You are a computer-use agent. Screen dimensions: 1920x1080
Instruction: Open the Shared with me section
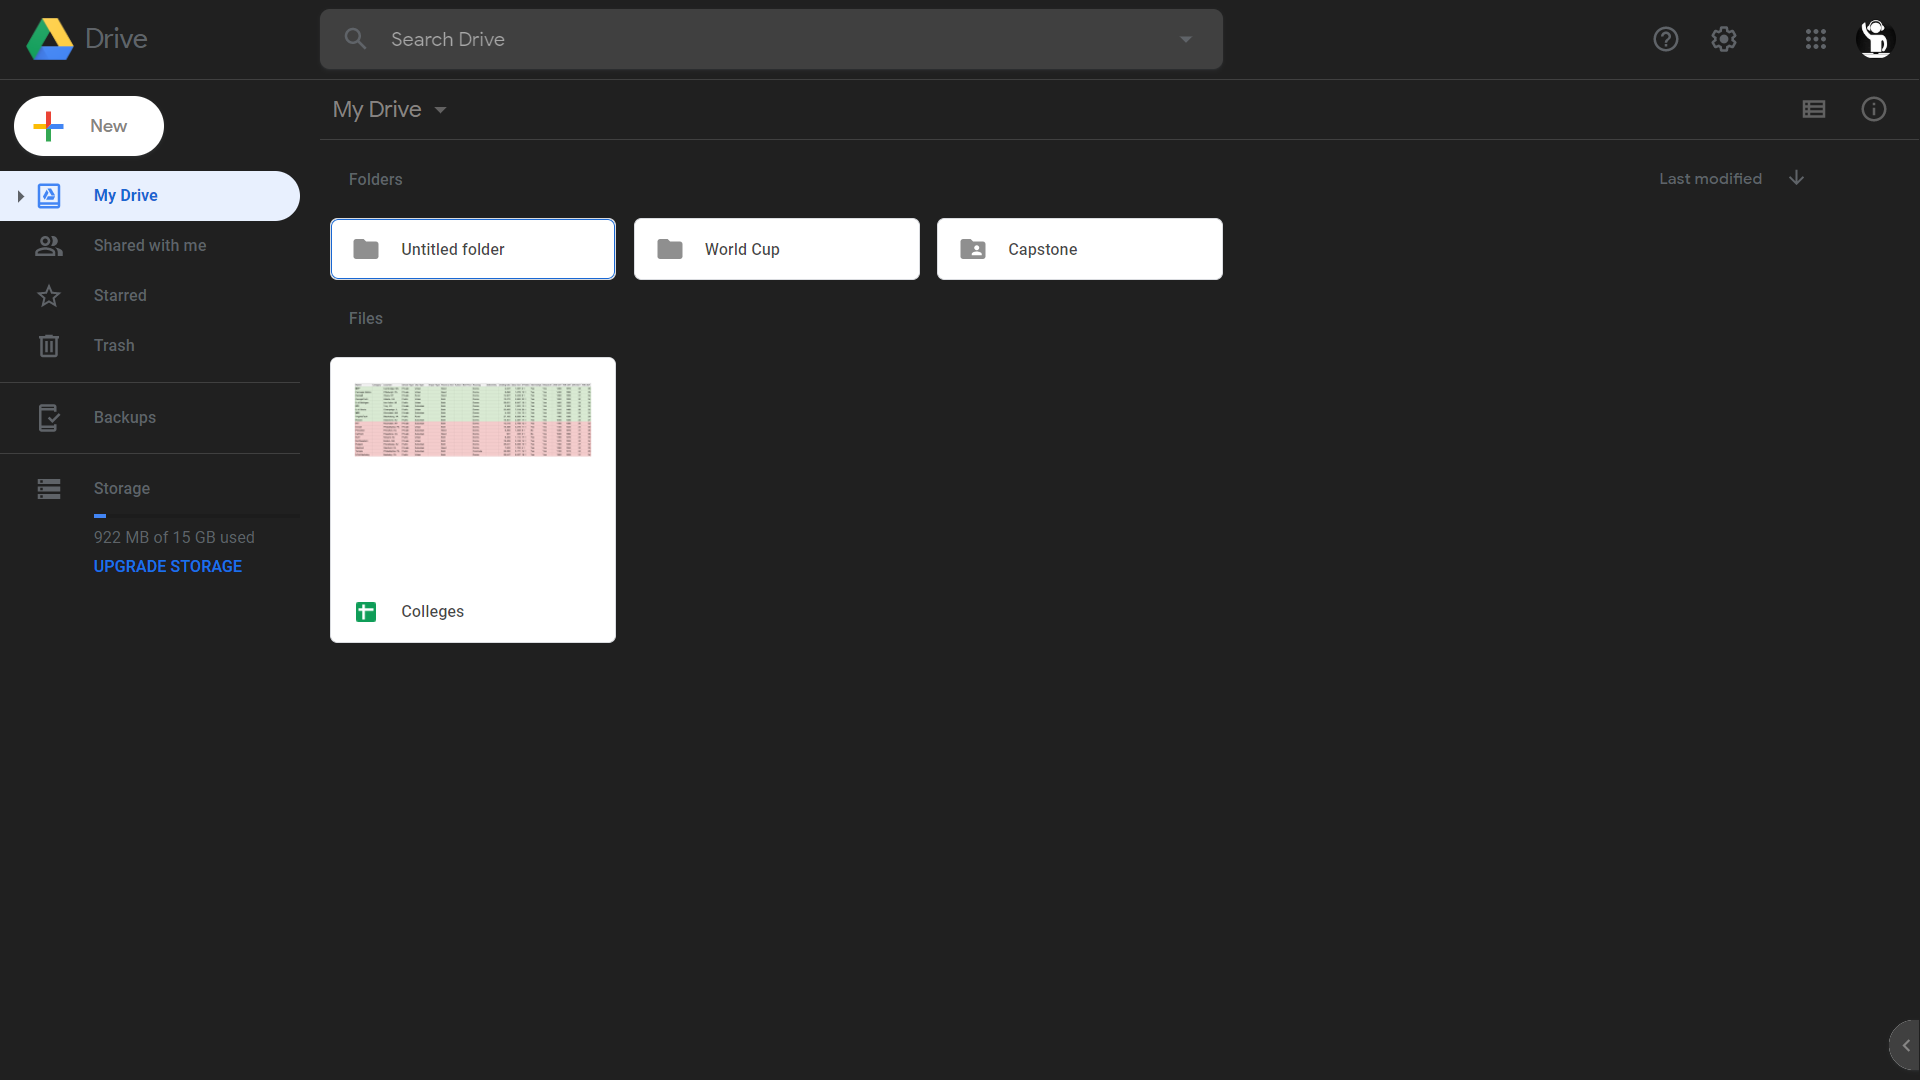pyautogui.click(x=48, y=245)
